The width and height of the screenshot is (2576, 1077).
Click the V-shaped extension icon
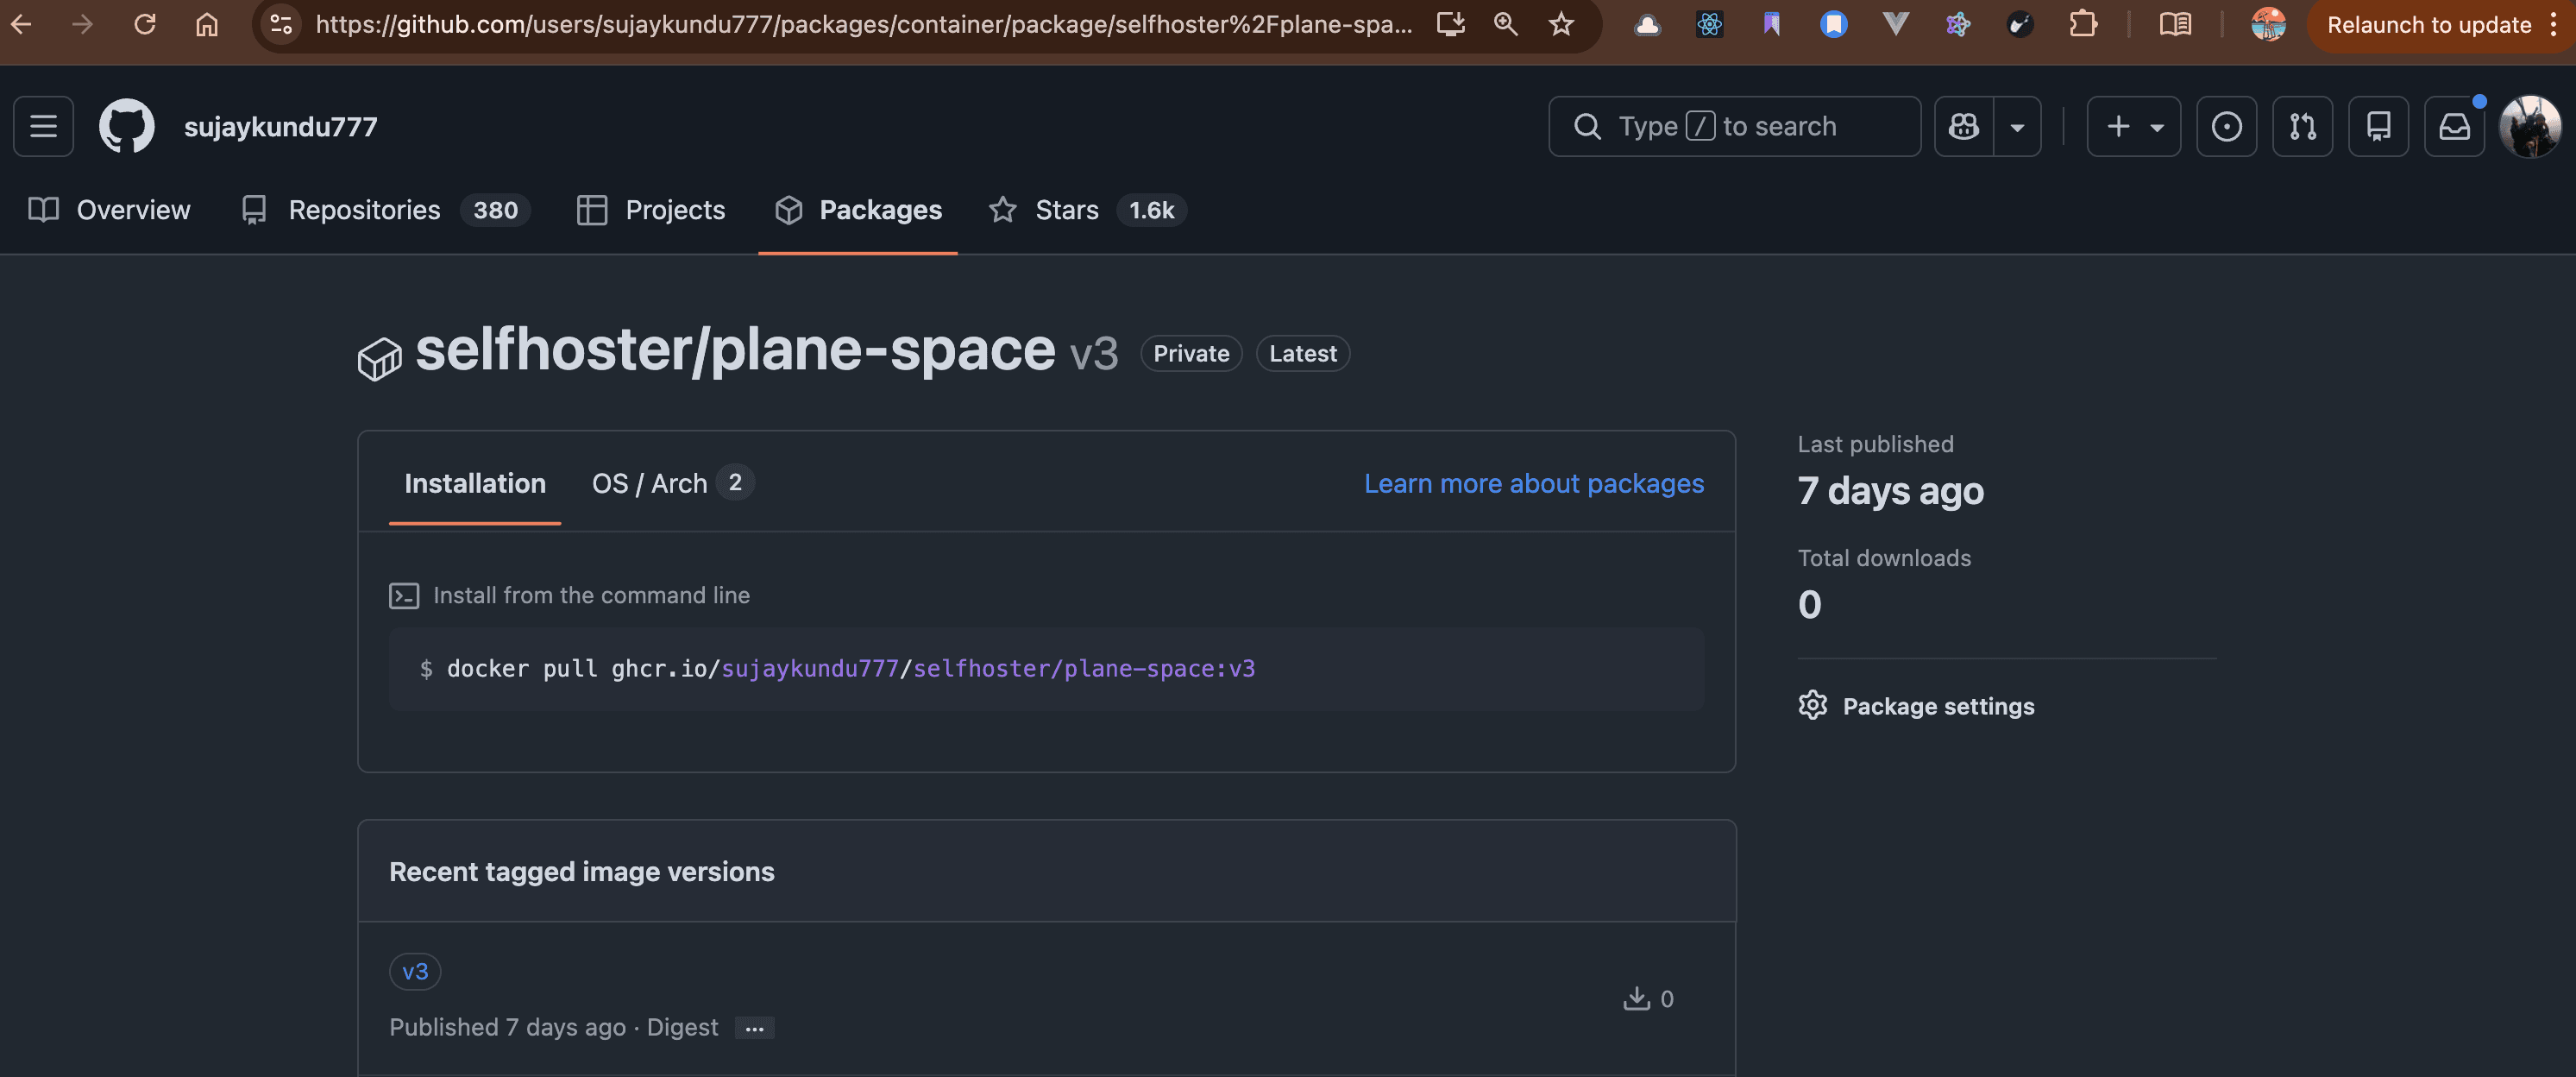coord(1896,24)
